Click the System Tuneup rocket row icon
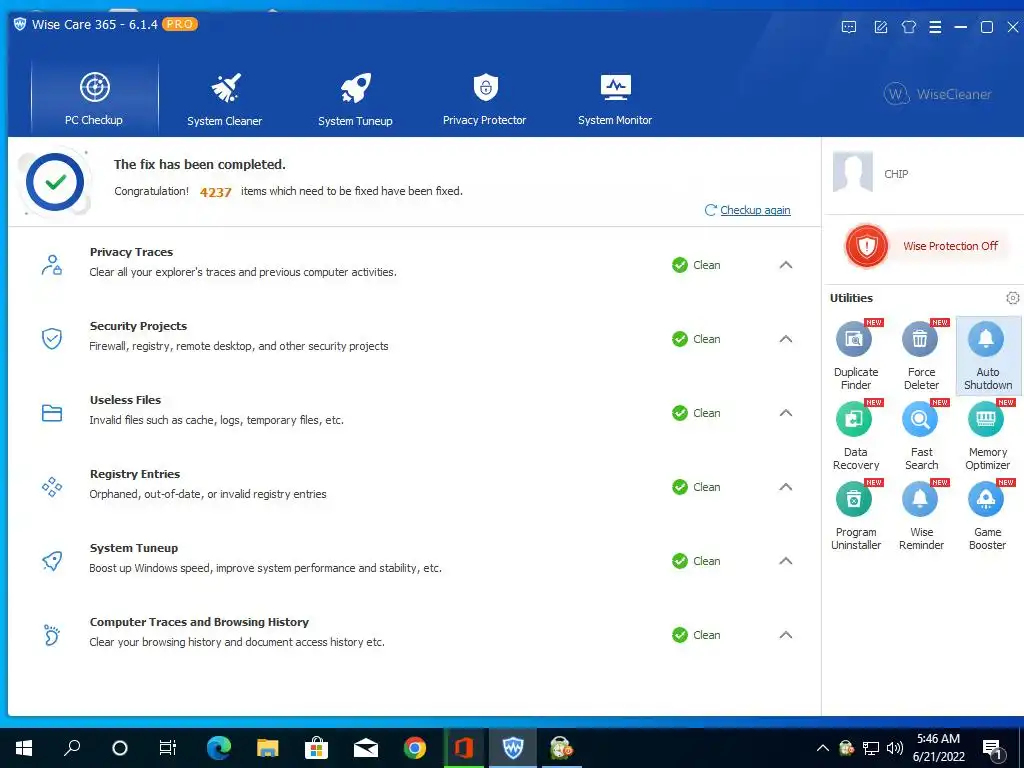Viewport: 1024px width, 768px height. [x=52, y=561]
